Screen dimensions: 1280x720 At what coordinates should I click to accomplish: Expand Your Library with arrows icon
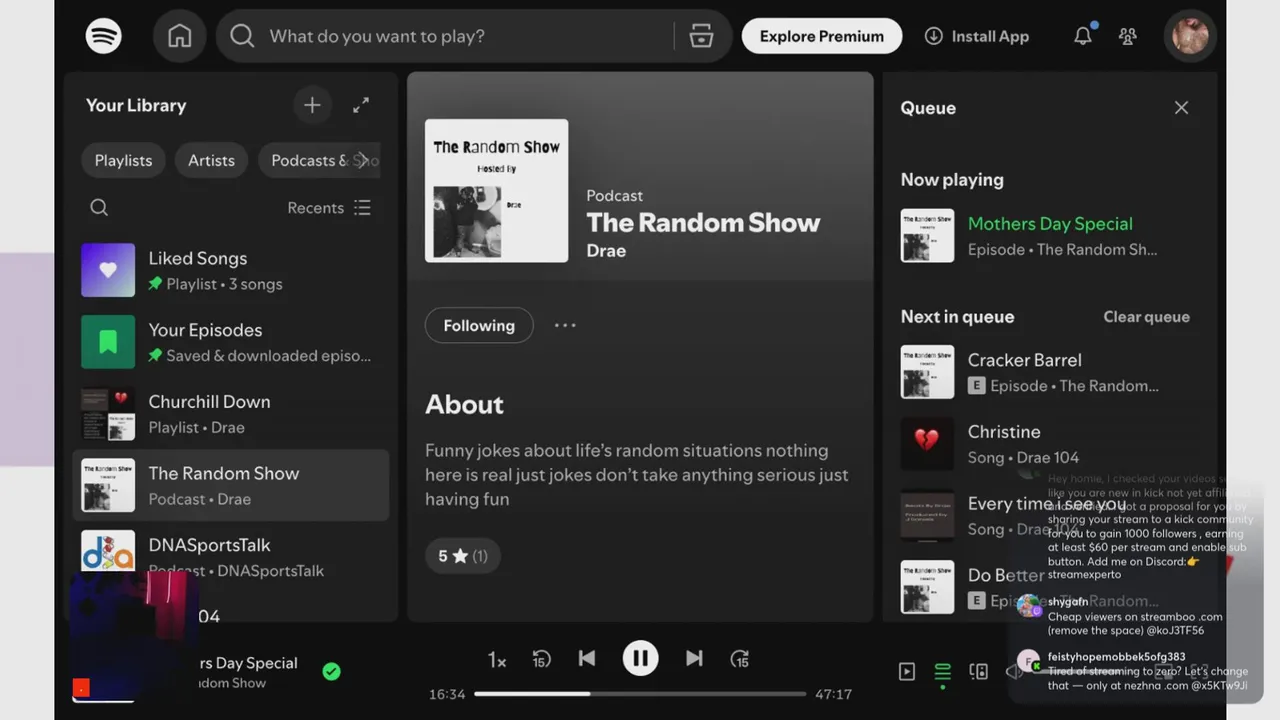tap(361, 105)
